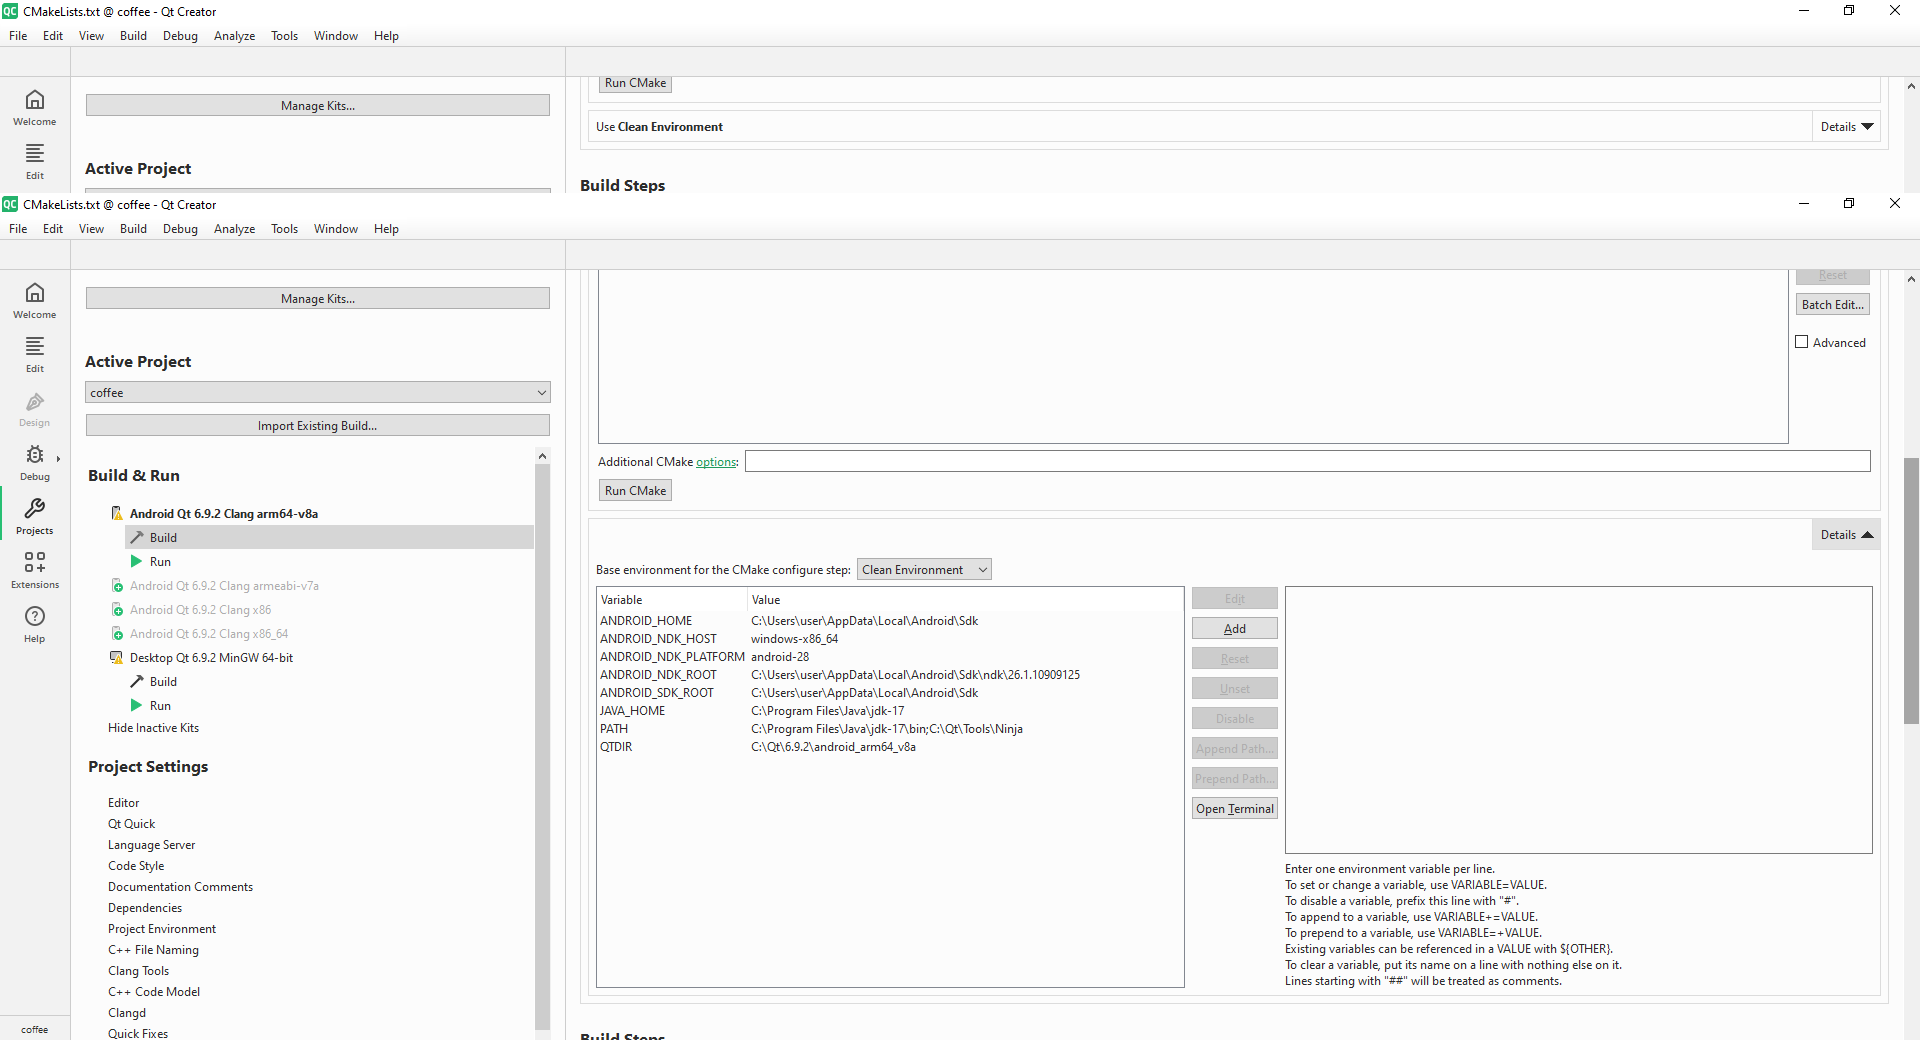This screenshot has height=1040, width=1920.
Task: Add a new environment variable
Action: pos(1234,628)
